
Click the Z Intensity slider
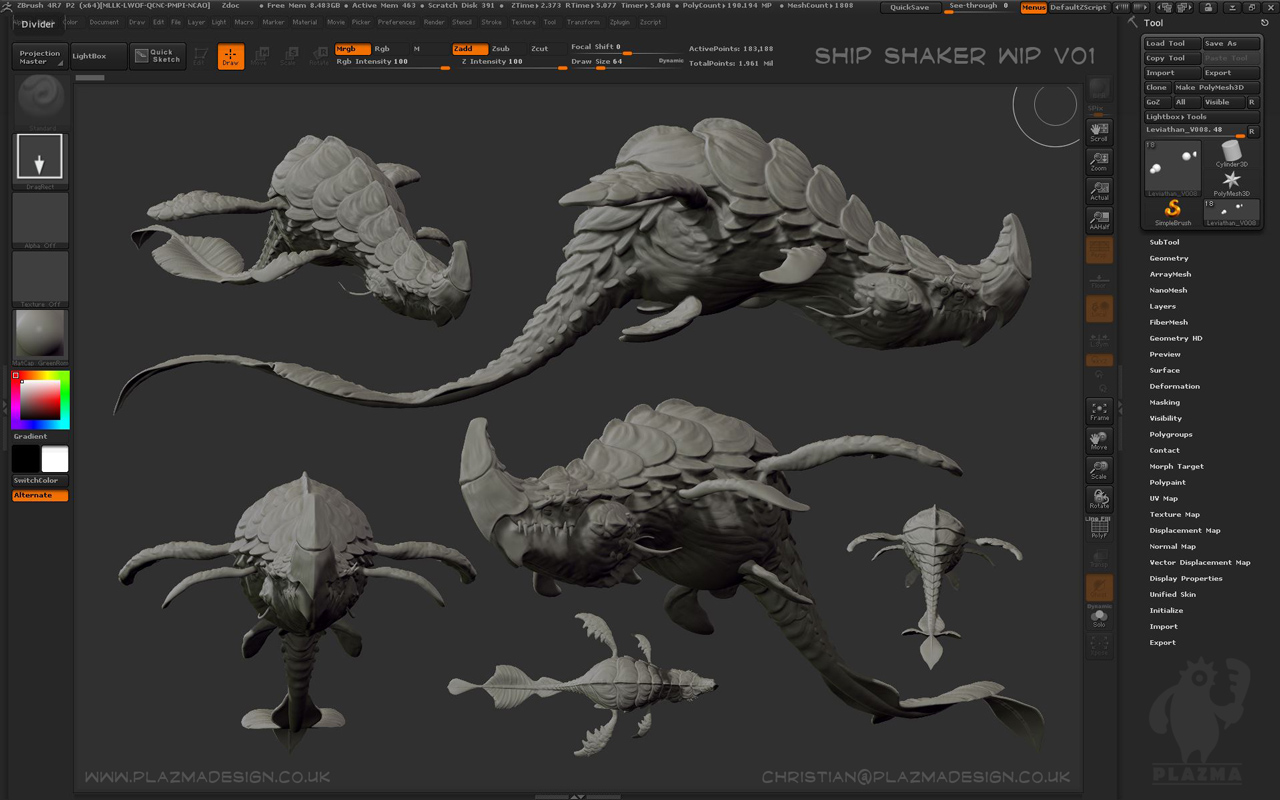[510, 62]
